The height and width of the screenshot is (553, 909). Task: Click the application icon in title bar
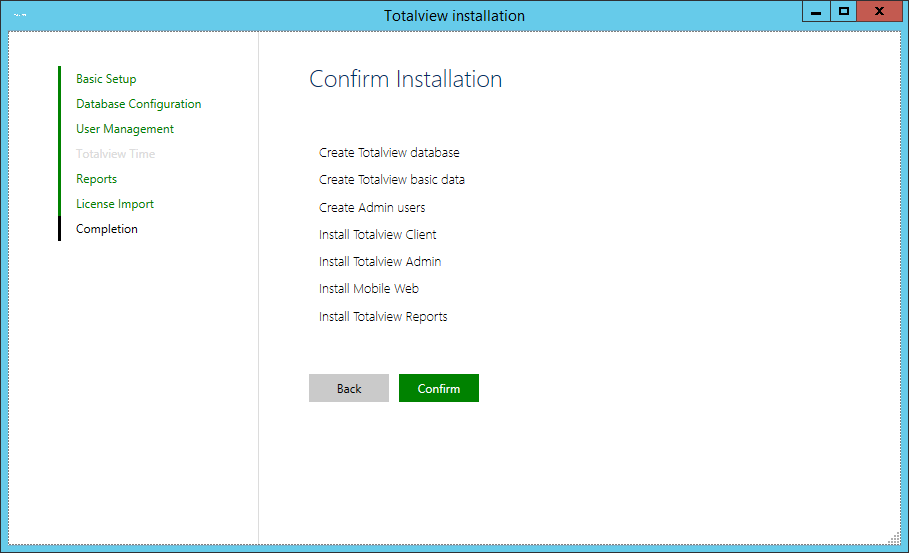click(20, 15)
